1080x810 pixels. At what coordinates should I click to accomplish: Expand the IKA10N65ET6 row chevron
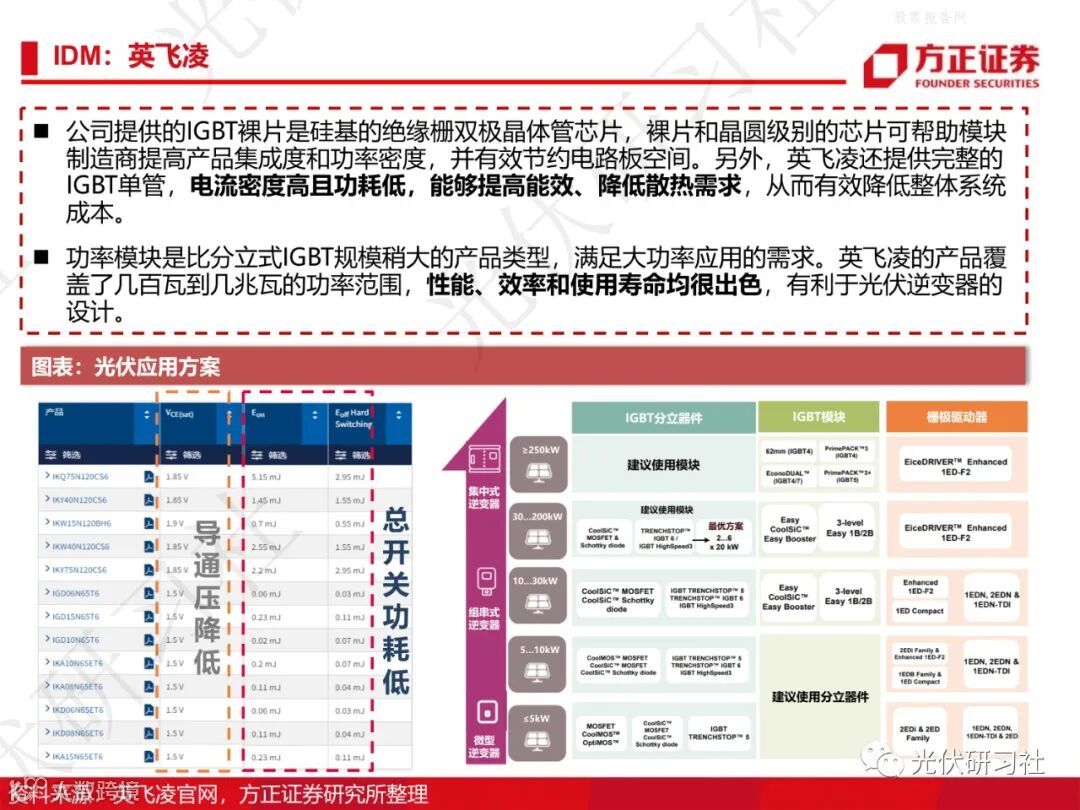(x=47, y=663)
